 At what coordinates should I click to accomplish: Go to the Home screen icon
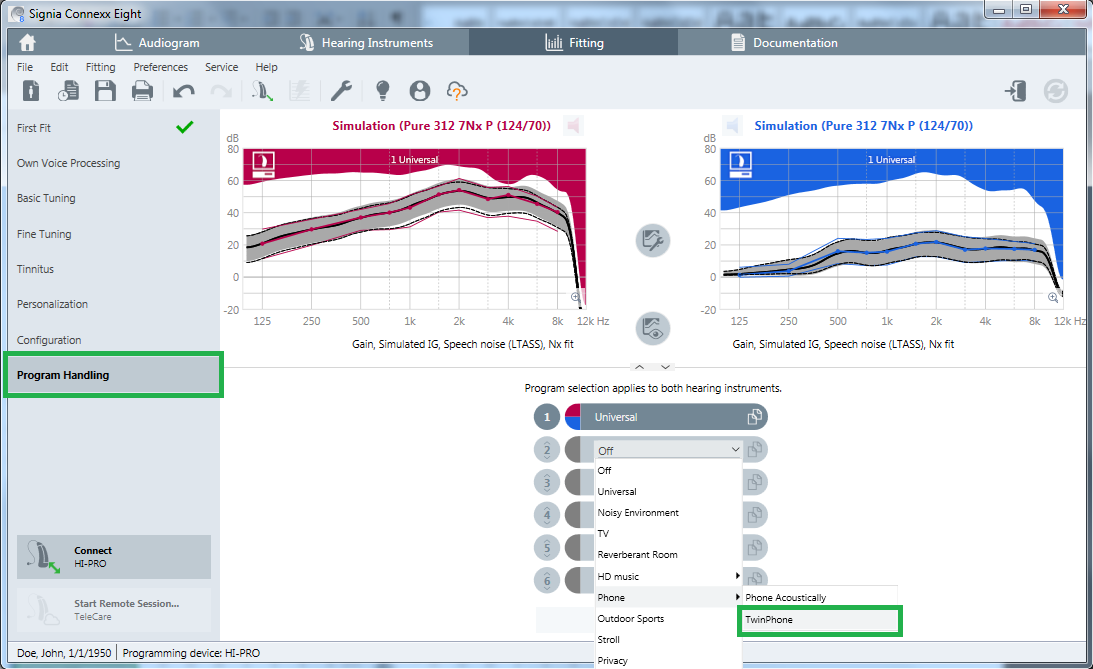point(27,43)
